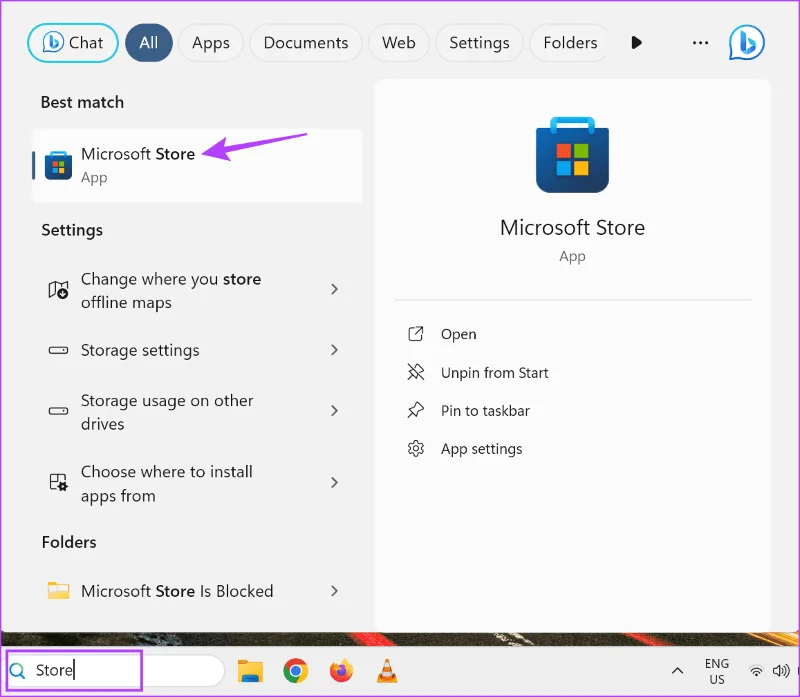This screenshot has height=697, width=800.
Task: Select Unpin from Start
Action: [494, 373]
